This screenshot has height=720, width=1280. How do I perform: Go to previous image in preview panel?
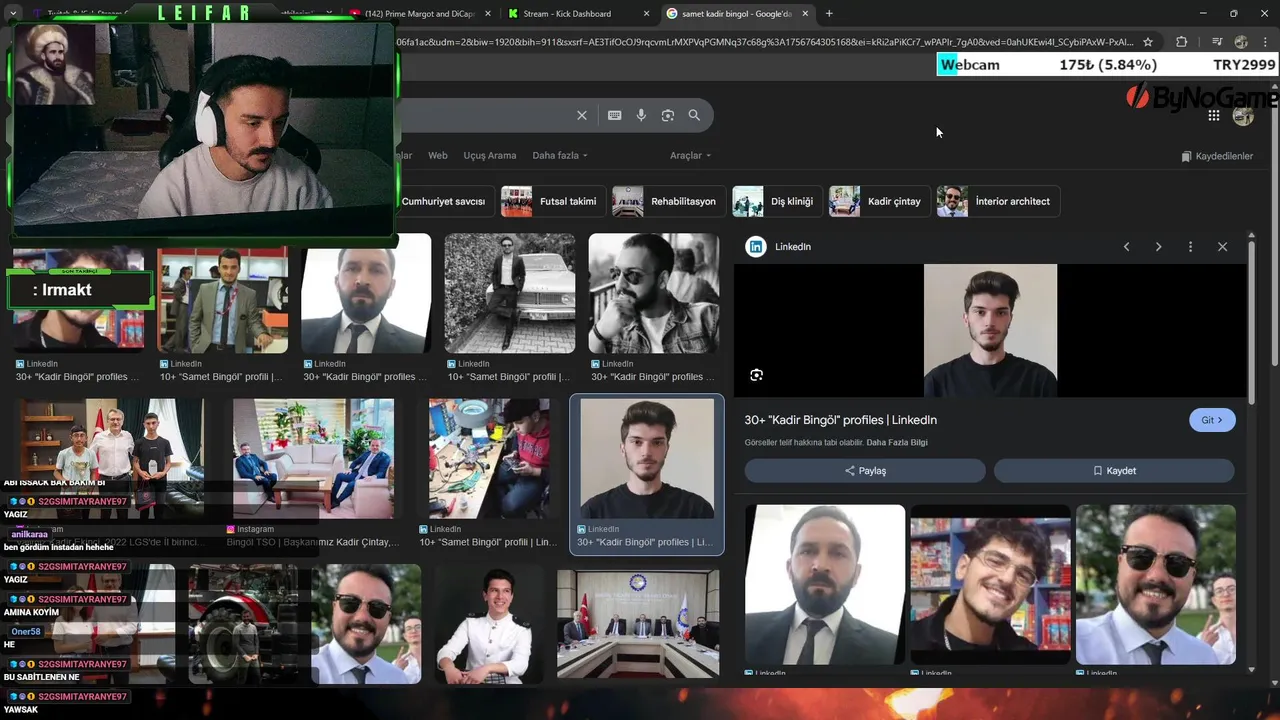[1126, 247]
